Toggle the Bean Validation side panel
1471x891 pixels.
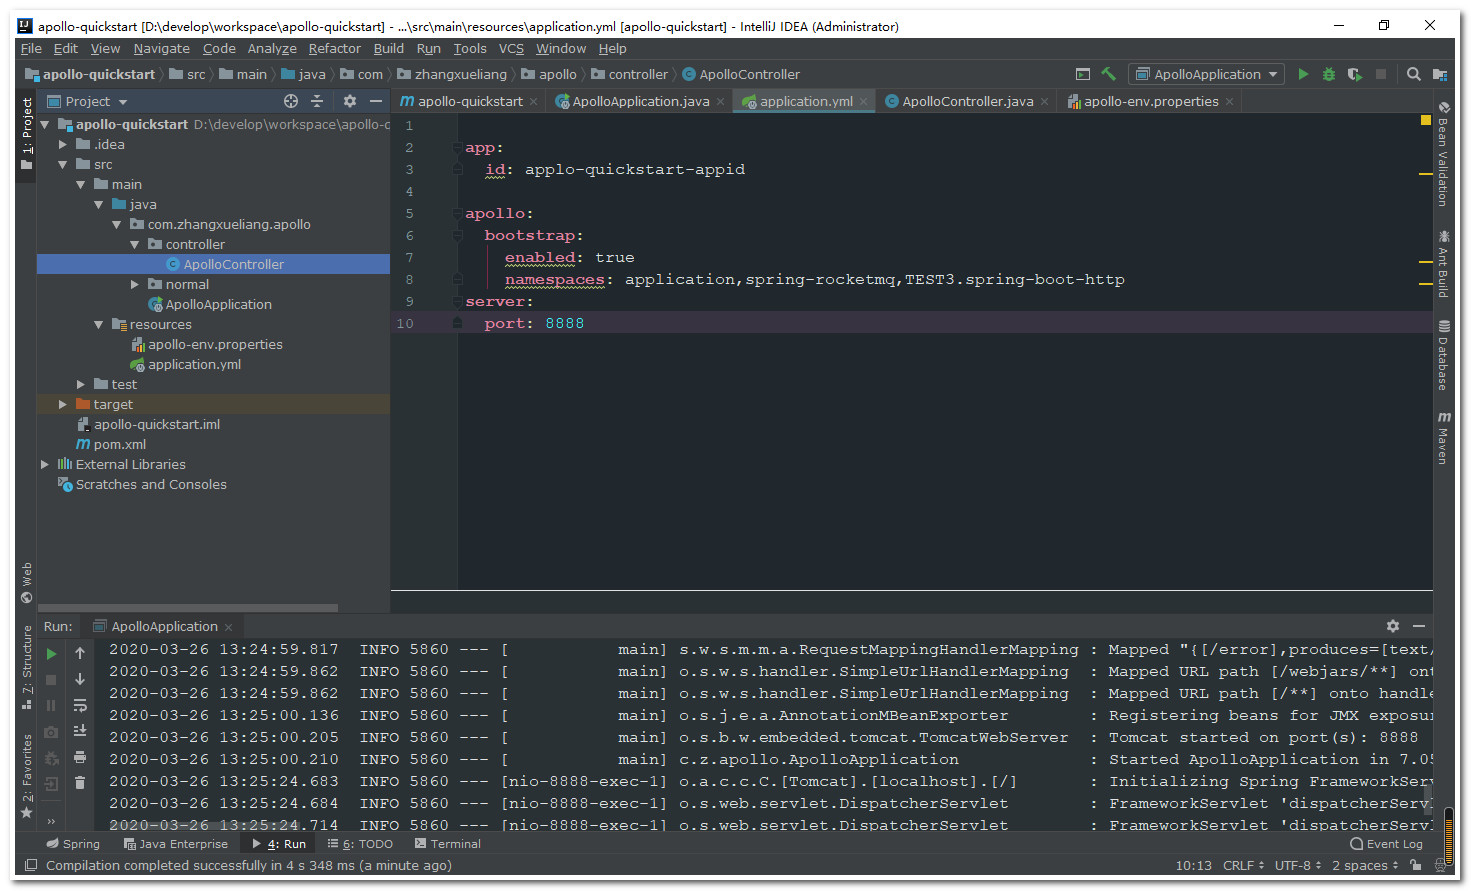1444,154
